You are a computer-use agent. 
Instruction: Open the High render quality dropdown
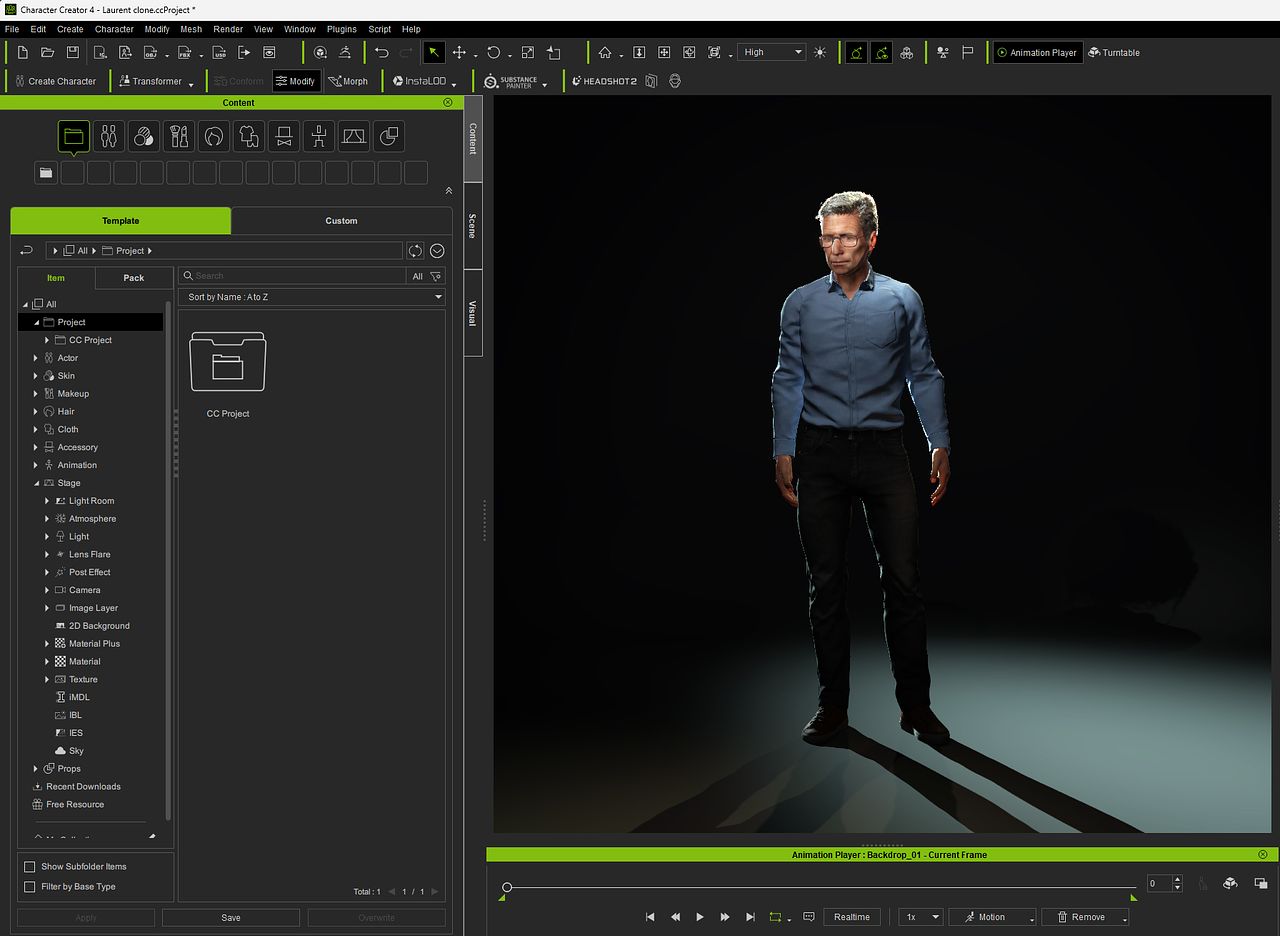tap(771, 52)
